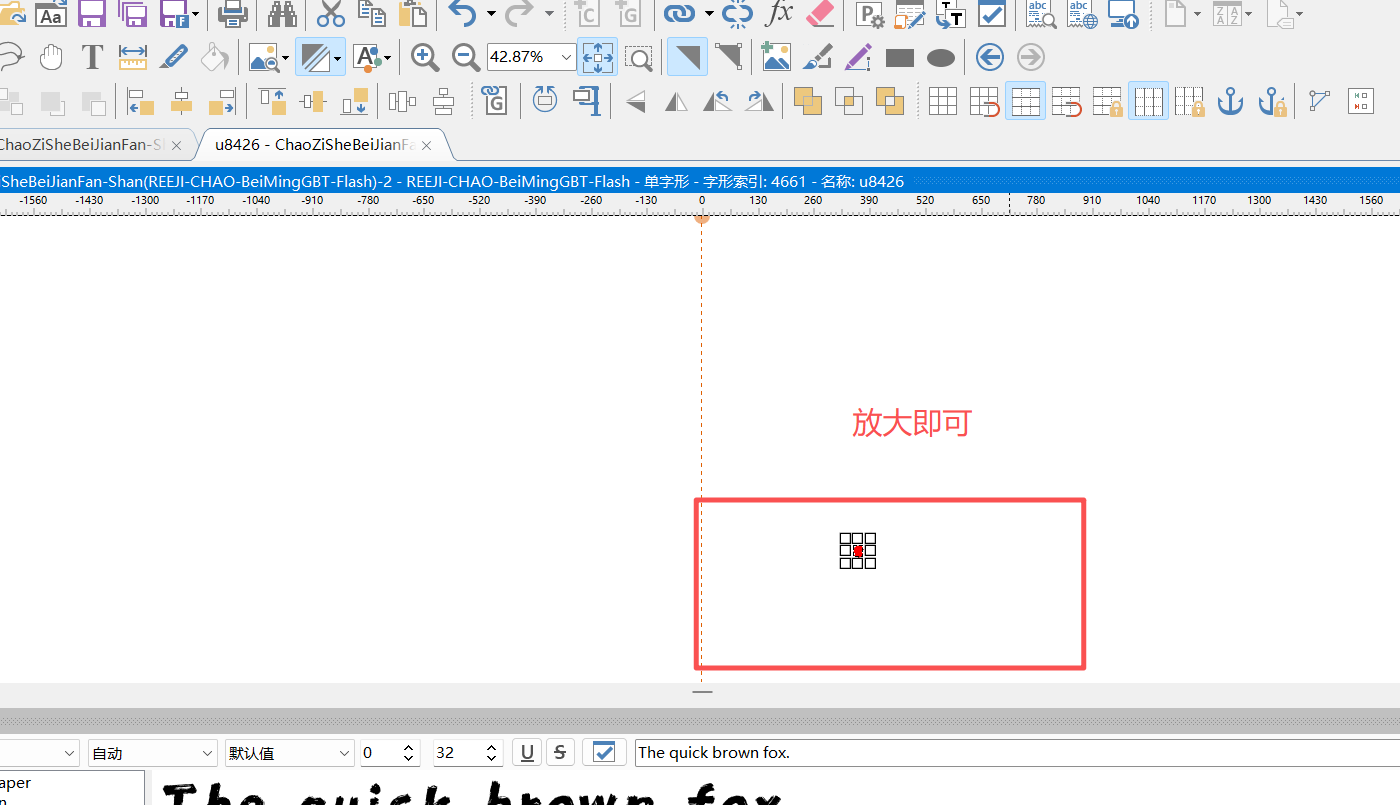Click the Add ellipse contour icon
This screenshot has height=805, width=1400.
941,58
